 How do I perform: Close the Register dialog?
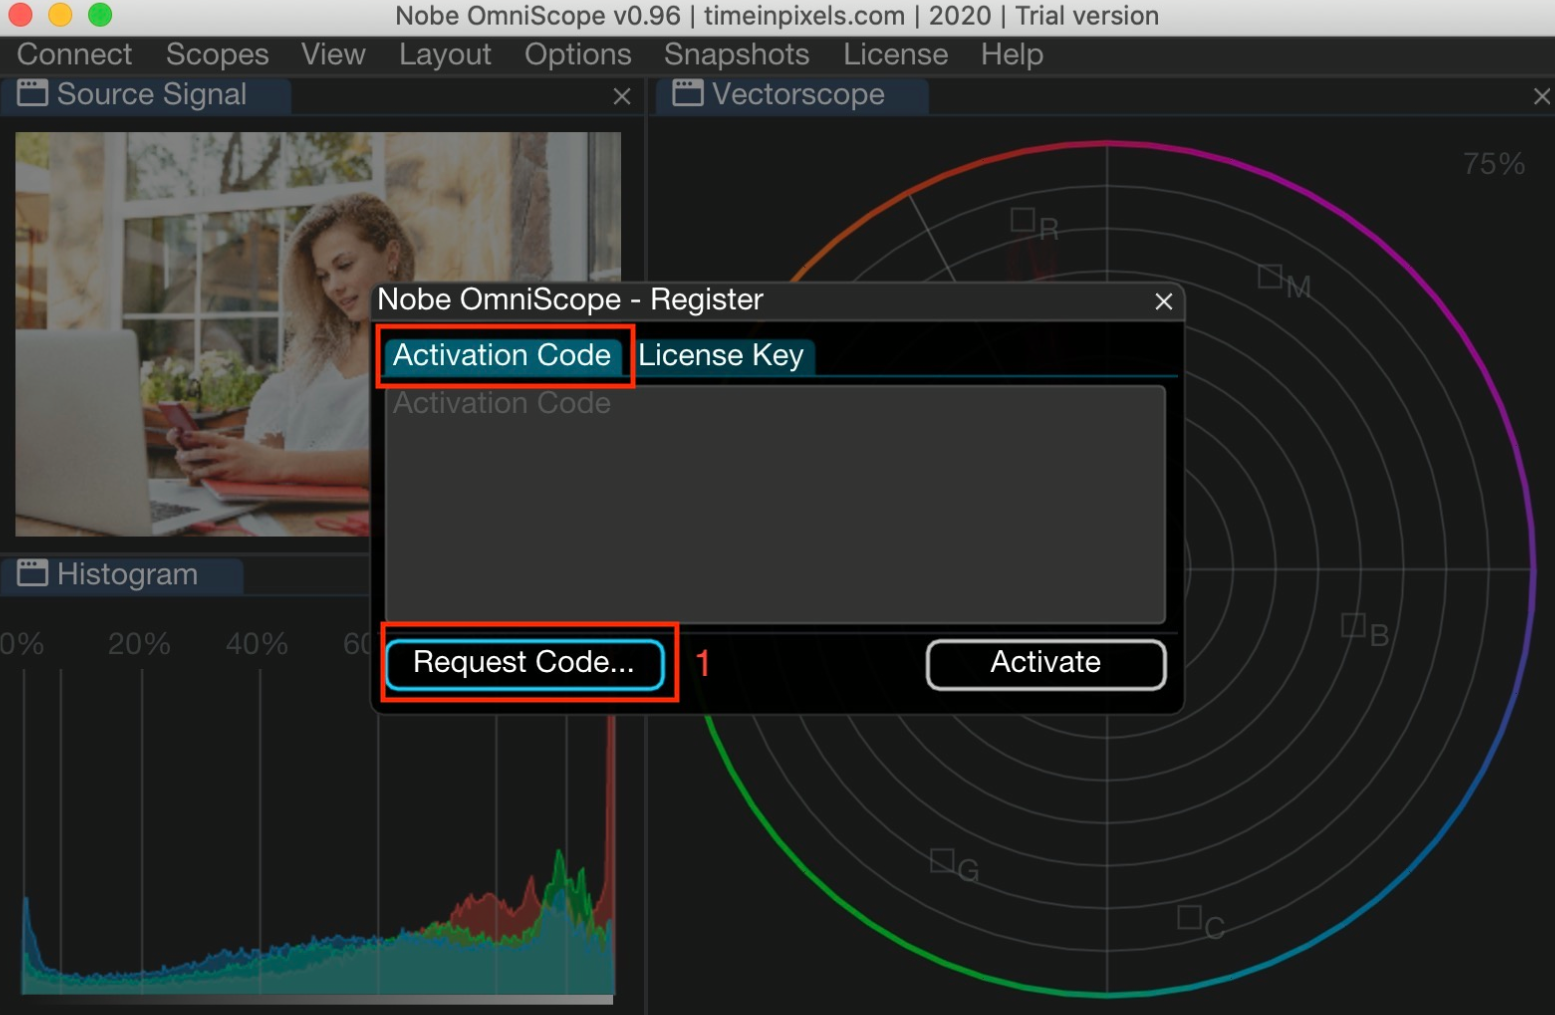pyautogui.click(x=1163, y=301)
